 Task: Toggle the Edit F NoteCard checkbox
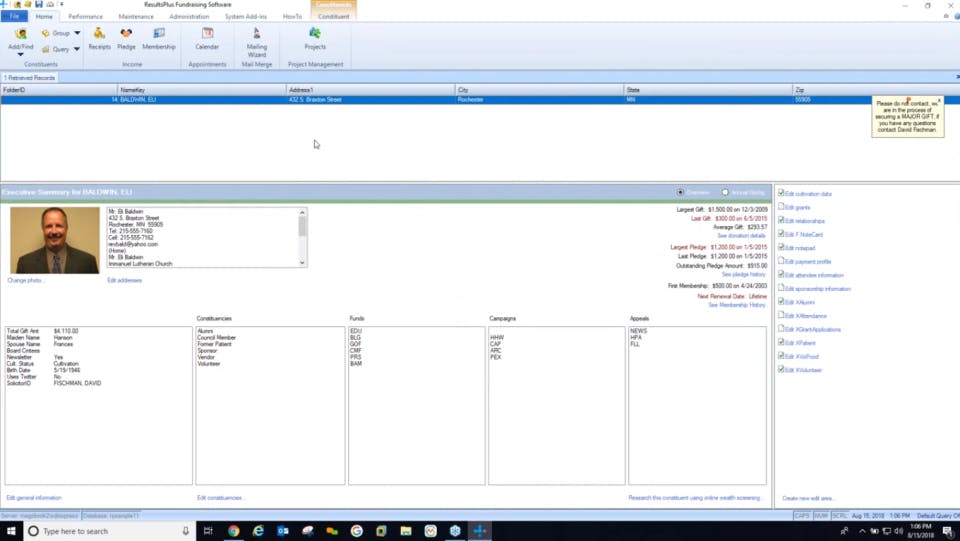pos(781,233)
